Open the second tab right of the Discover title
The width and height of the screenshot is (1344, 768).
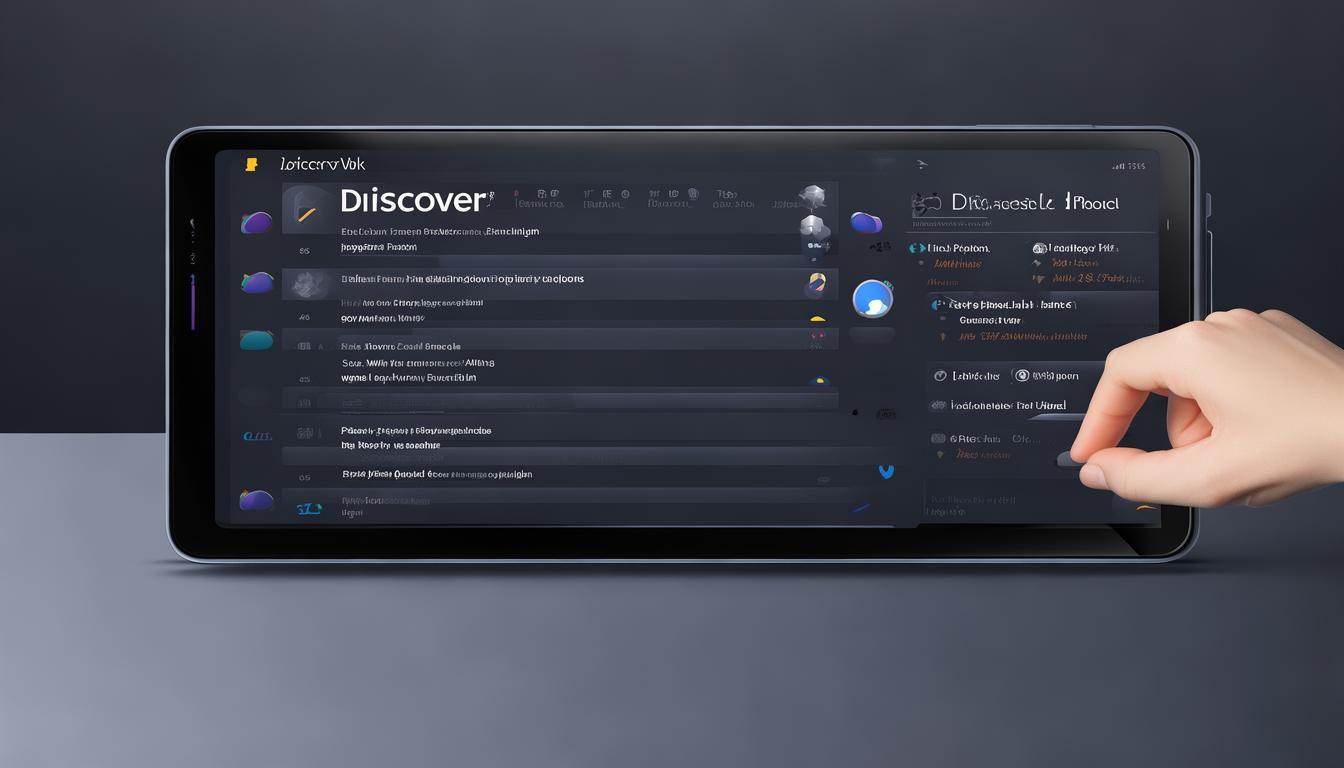tap(604, 198)
